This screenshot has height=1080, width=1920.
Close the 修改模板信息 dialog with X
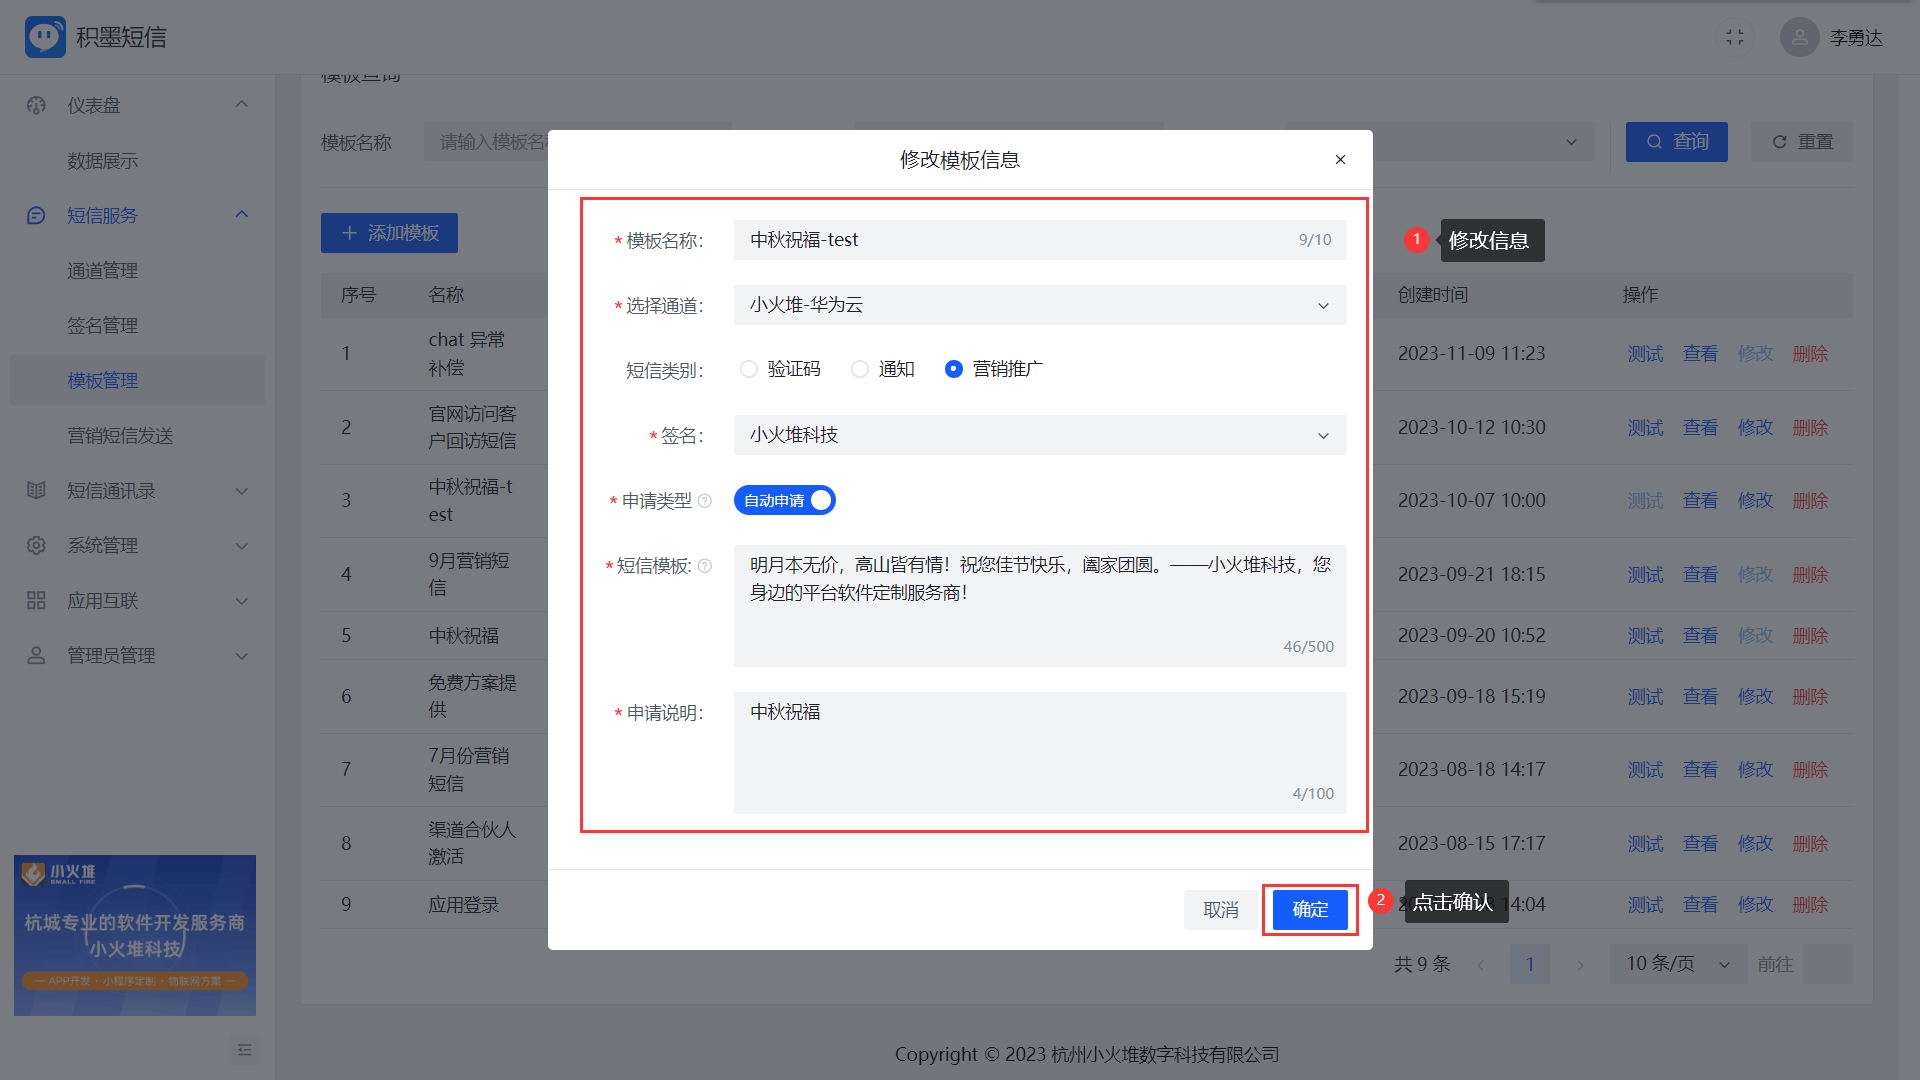pos(1340,160)
